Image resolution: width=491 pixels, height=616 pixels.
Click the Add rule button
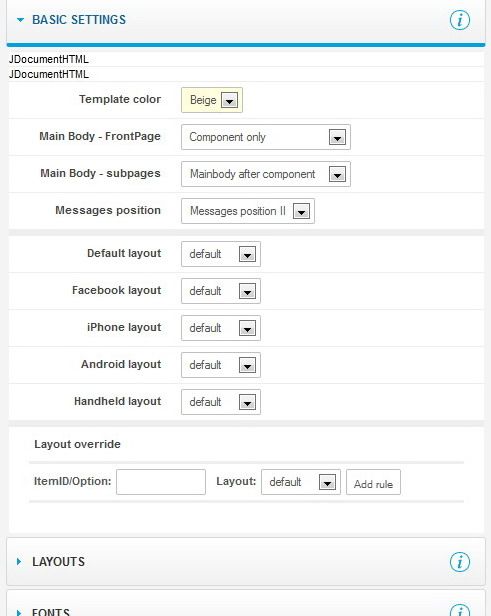[373, 482]
